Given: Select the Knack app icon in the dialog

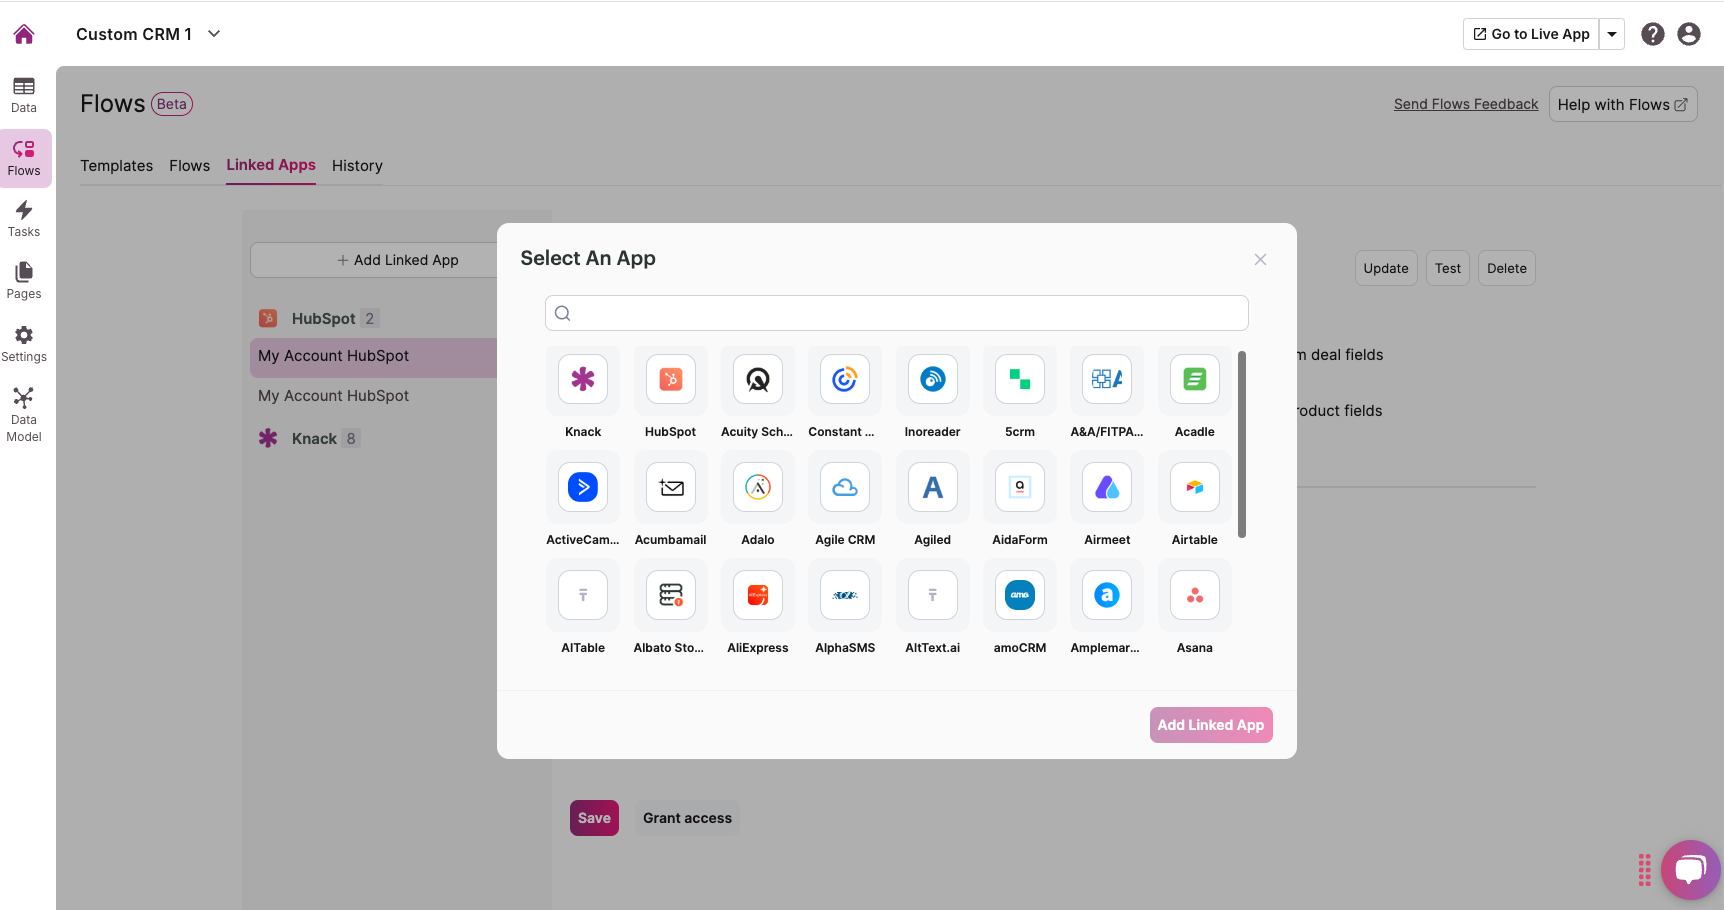Looking at the screenshot, I should [x=583, y=380].
